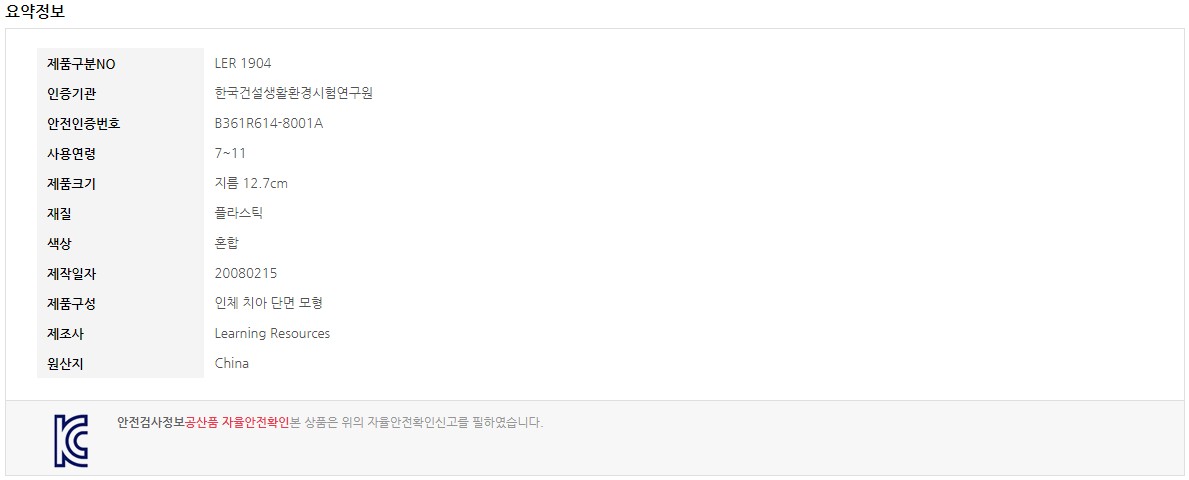Select the 제품구분NO row label
The height and width of the screenshot is (480, 1189).
pyautogui.click(x=120, y=64)
